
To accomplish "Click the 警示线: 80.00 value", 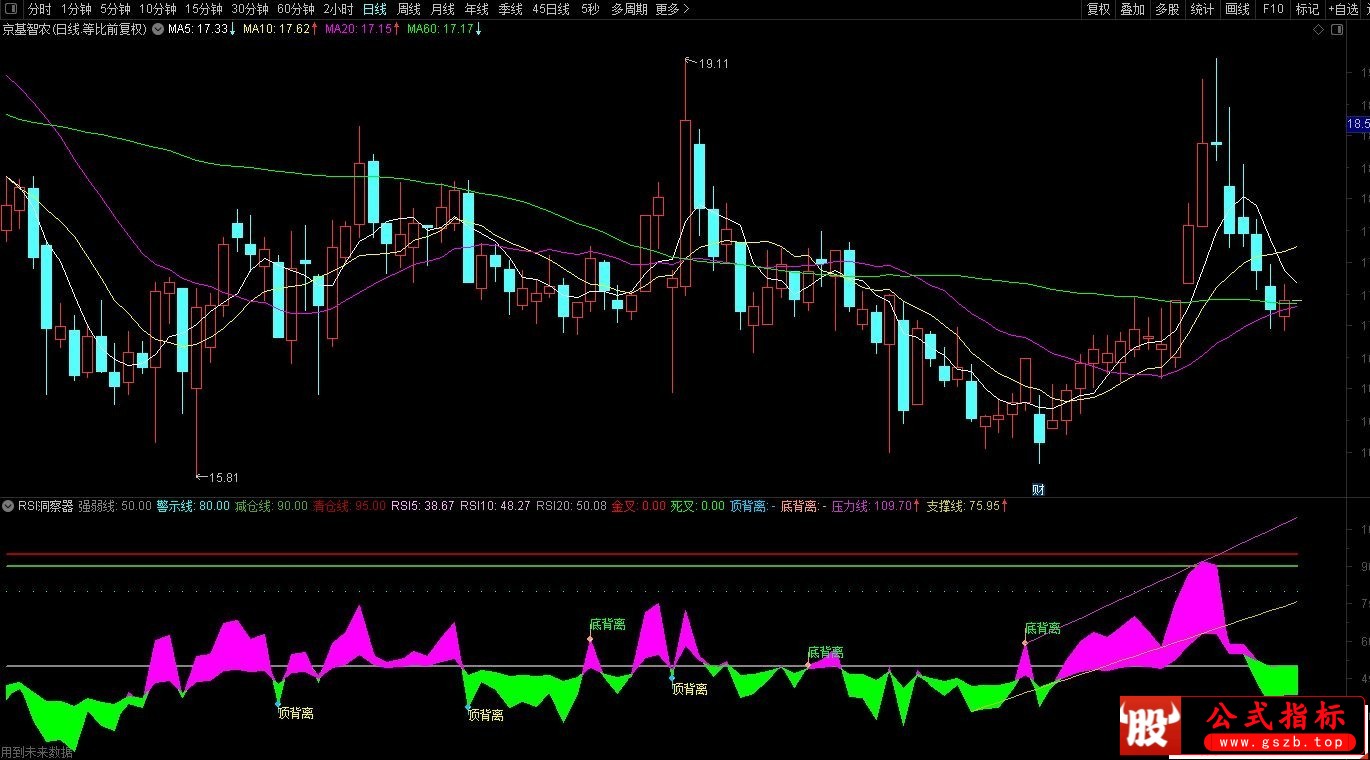I will tap(192, 506).
